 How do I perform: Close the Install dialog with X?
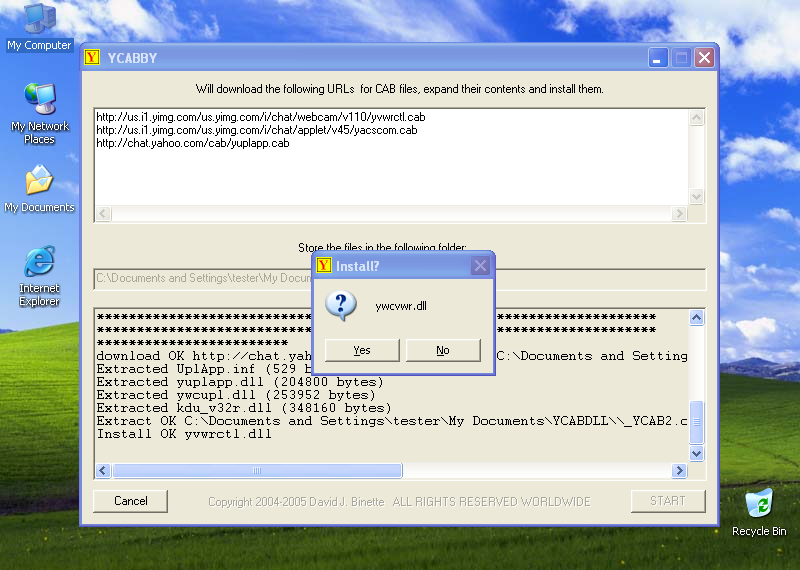tap(480, 265)
